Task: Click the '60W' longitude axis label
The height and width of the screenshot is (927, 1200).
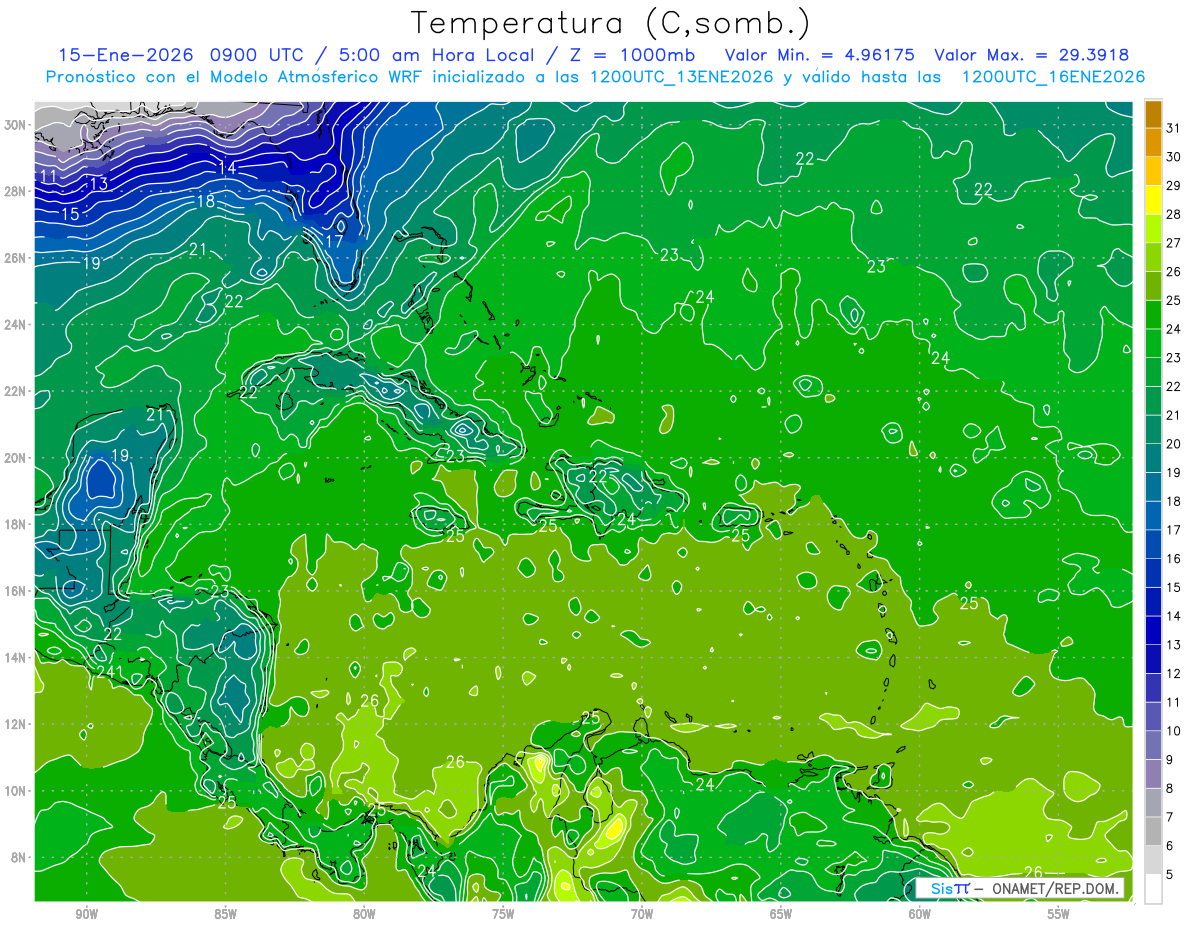Action: click(920, 914)
